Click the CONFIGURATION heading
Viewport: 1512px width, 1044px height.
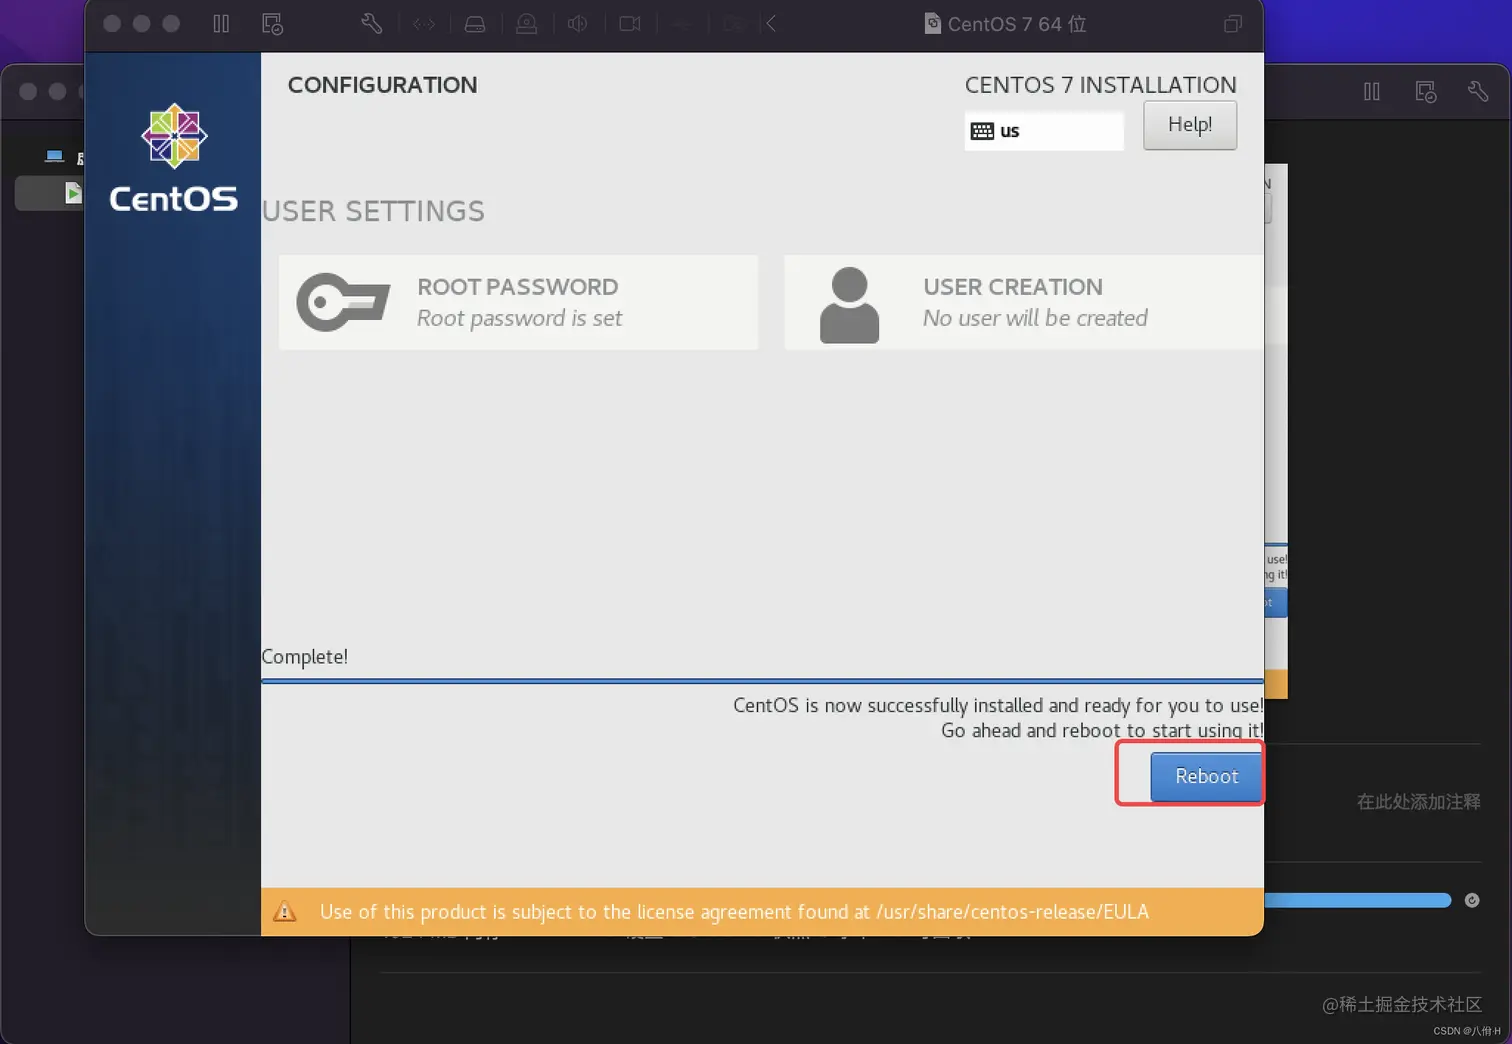[x=382, y=85]
